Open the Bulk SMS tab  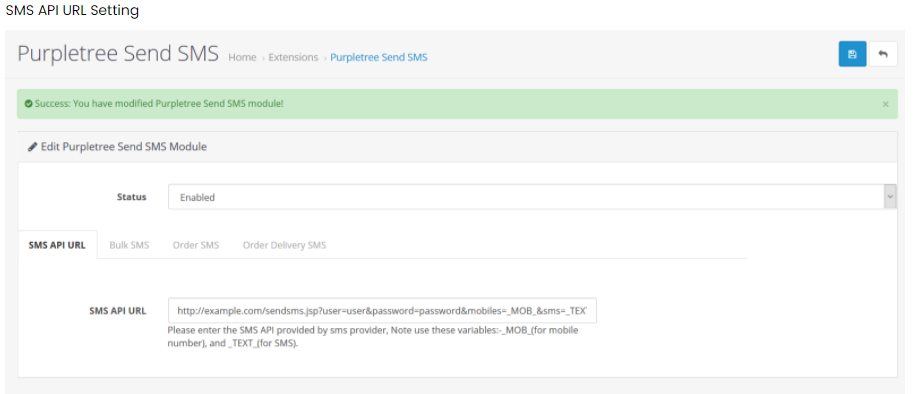129,245
